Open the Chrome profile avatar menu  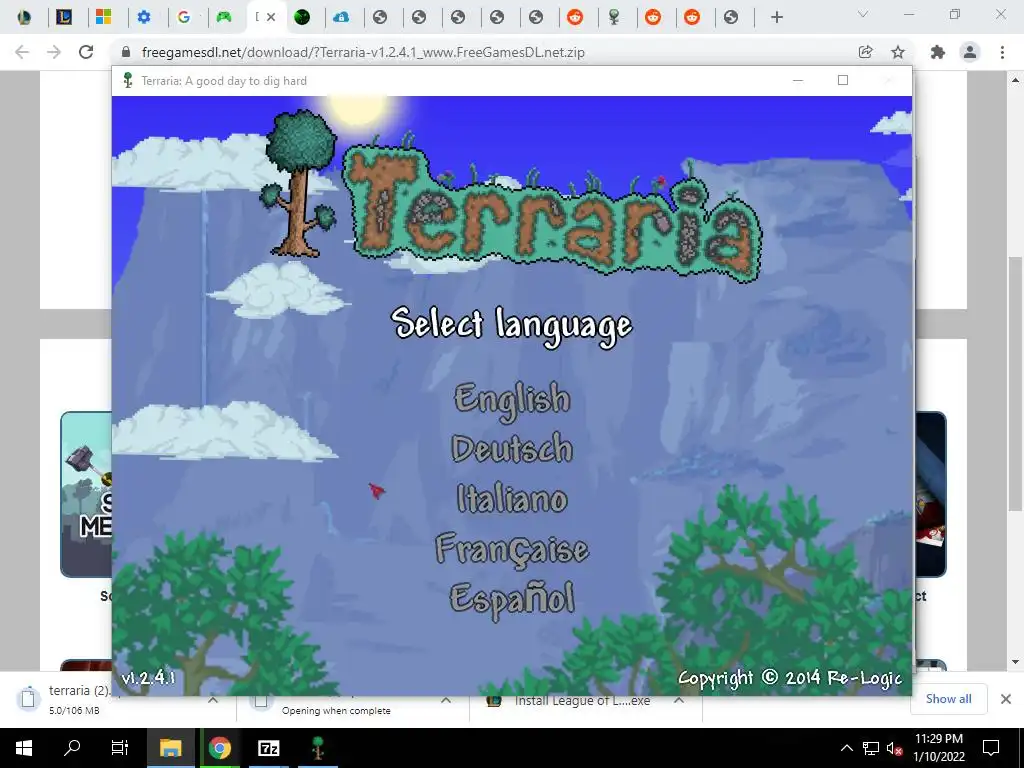(x=970, y=52)
